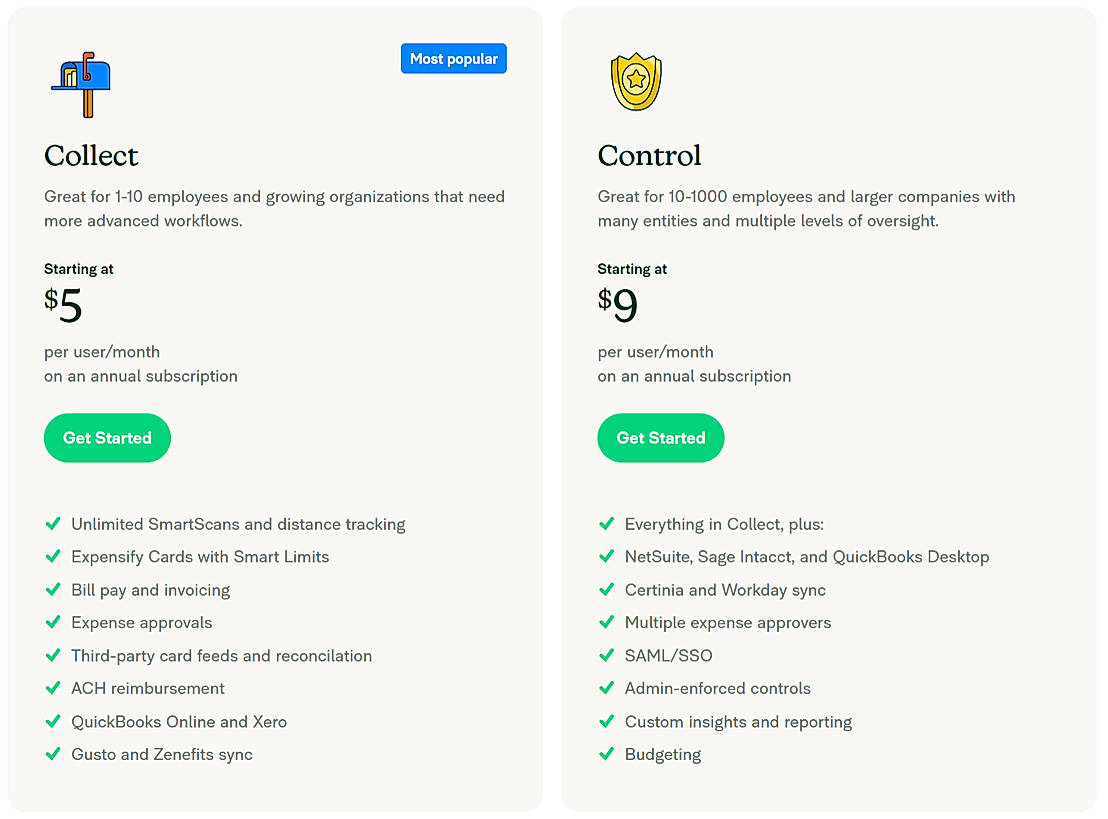Click the Collect plan heading
This screenshot has width=1108, height=819.
91,156
